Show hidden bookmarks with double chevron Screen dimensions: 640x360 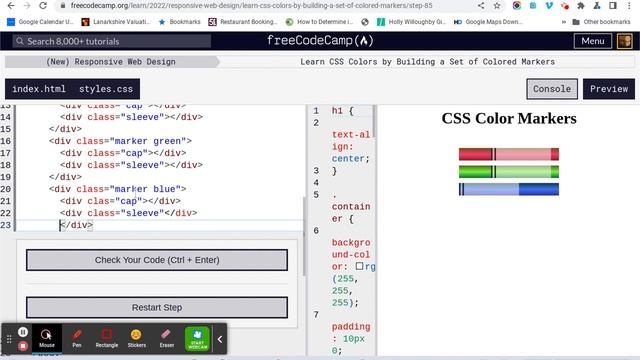click(564, 22)
